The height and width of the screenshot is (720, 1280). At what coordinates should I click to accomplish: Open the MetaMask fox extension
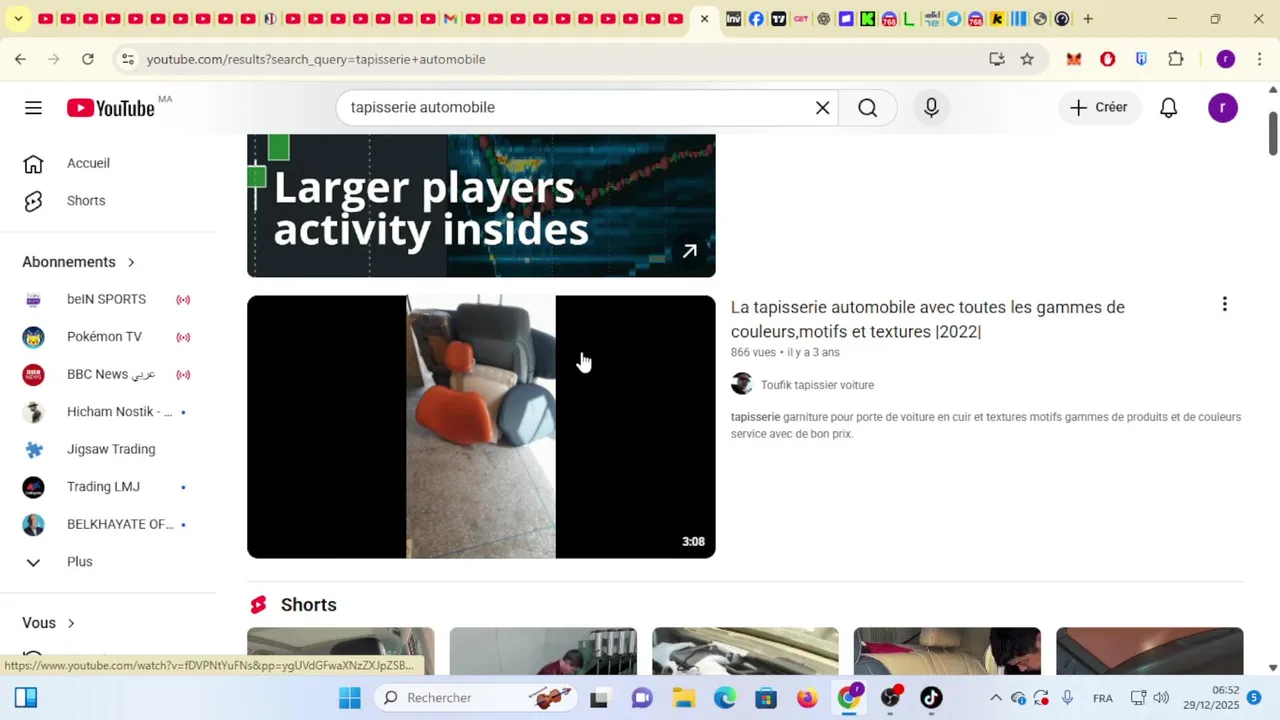tap(1074, 59)
